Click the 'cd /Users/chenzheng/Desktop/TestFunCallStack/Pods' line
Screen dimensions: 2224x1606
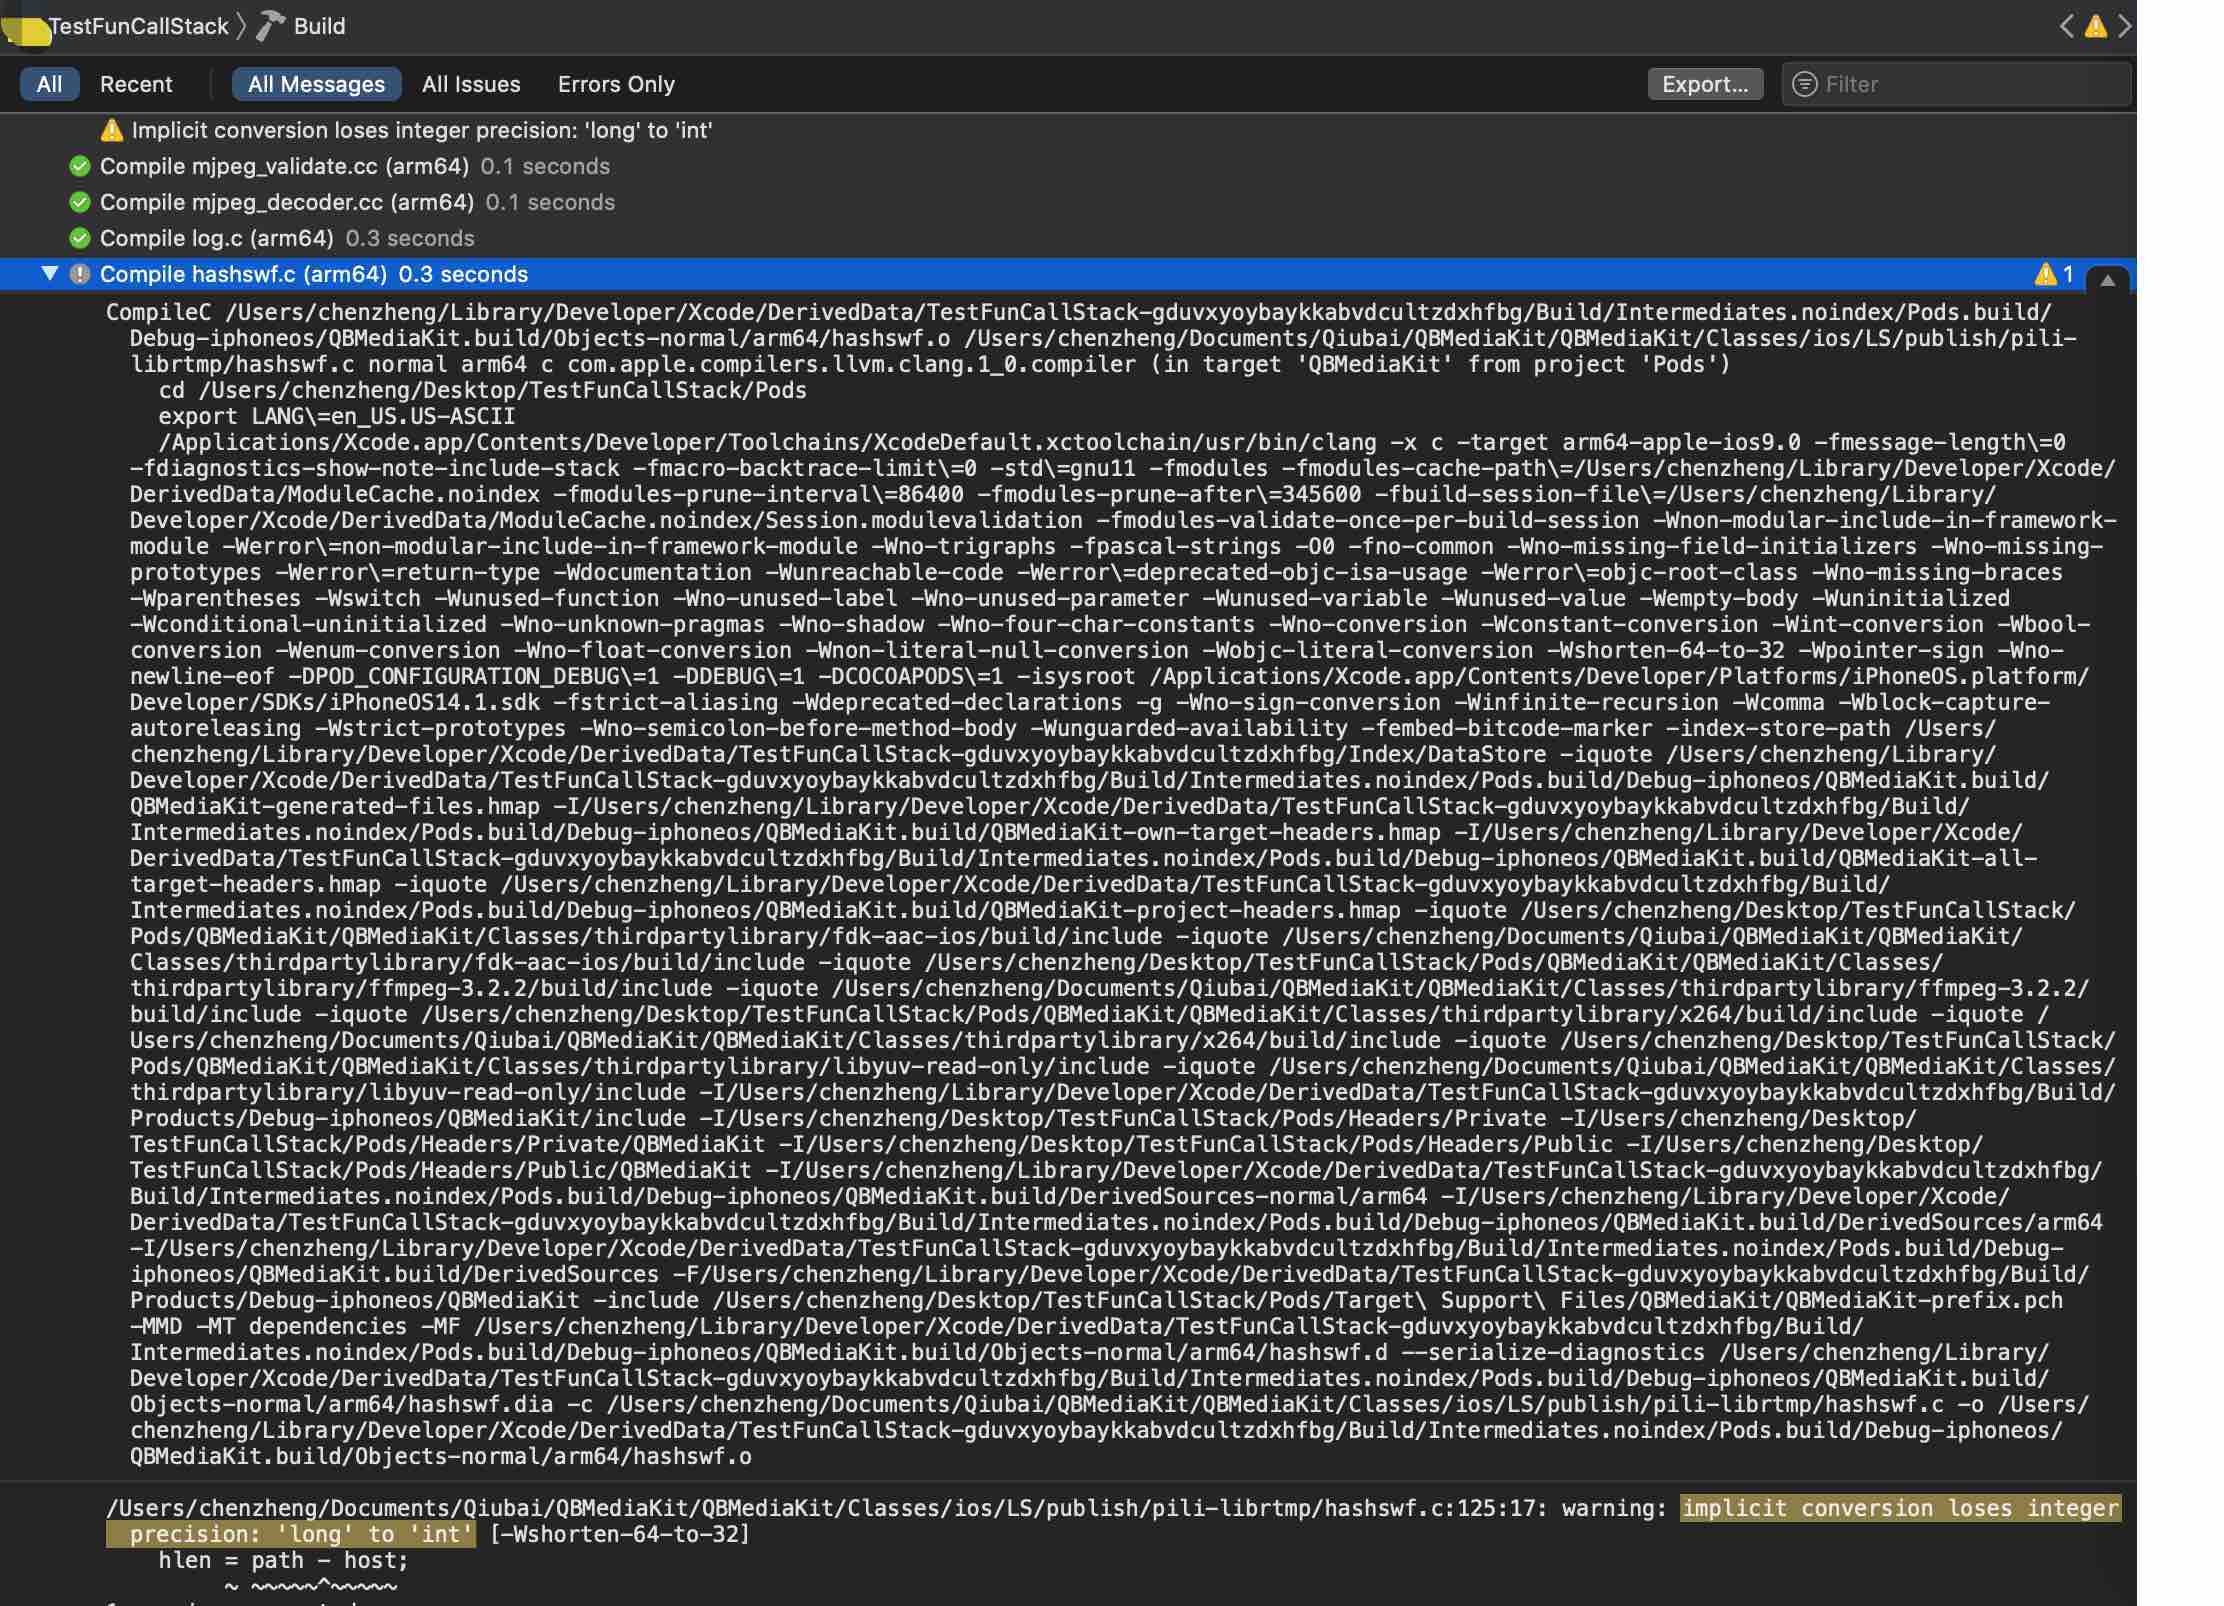coord(482,390)
